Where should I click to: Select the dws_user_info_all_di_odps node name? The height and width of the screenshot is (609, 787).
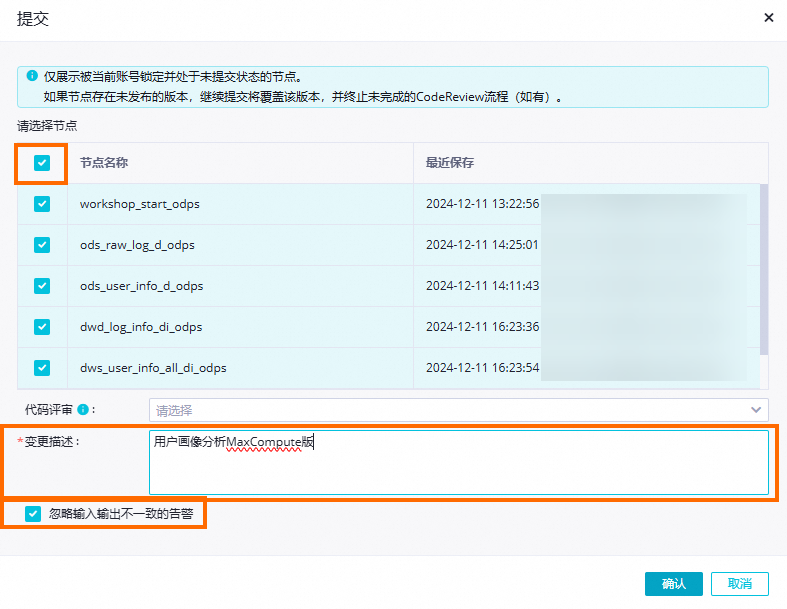153,369
